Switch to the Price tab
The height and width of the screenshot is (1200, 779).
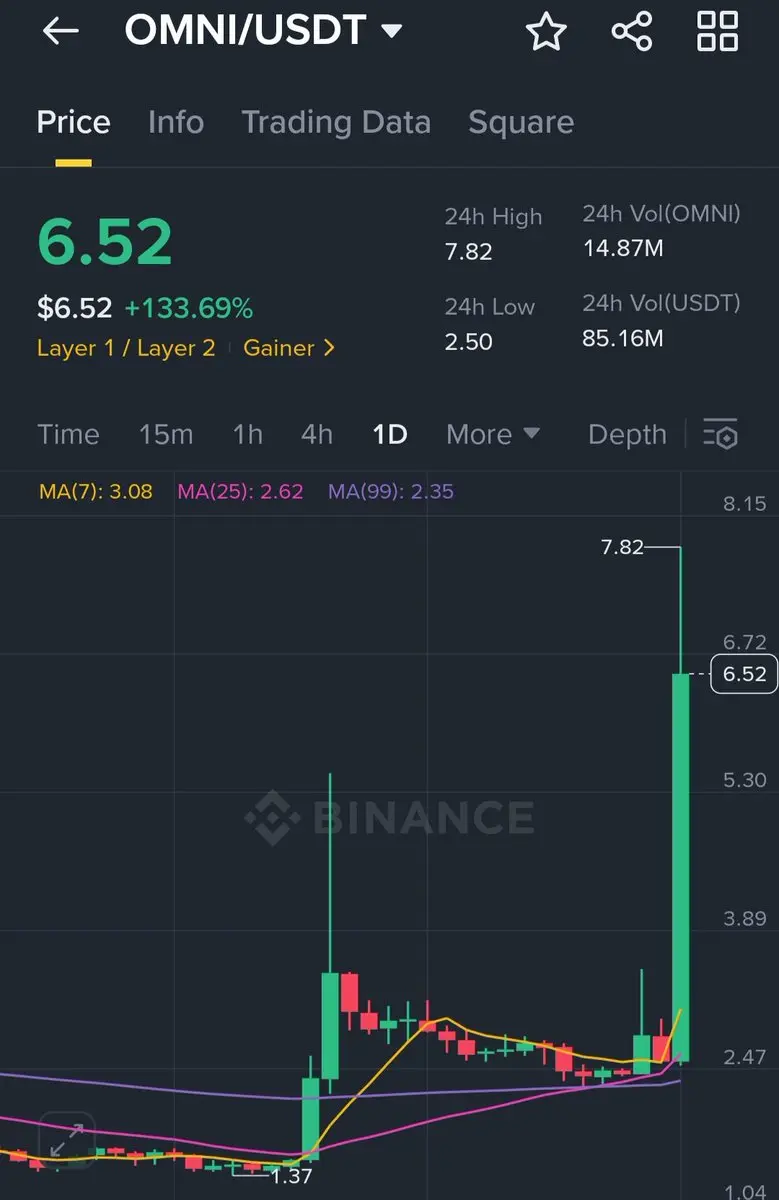point(74,122)
